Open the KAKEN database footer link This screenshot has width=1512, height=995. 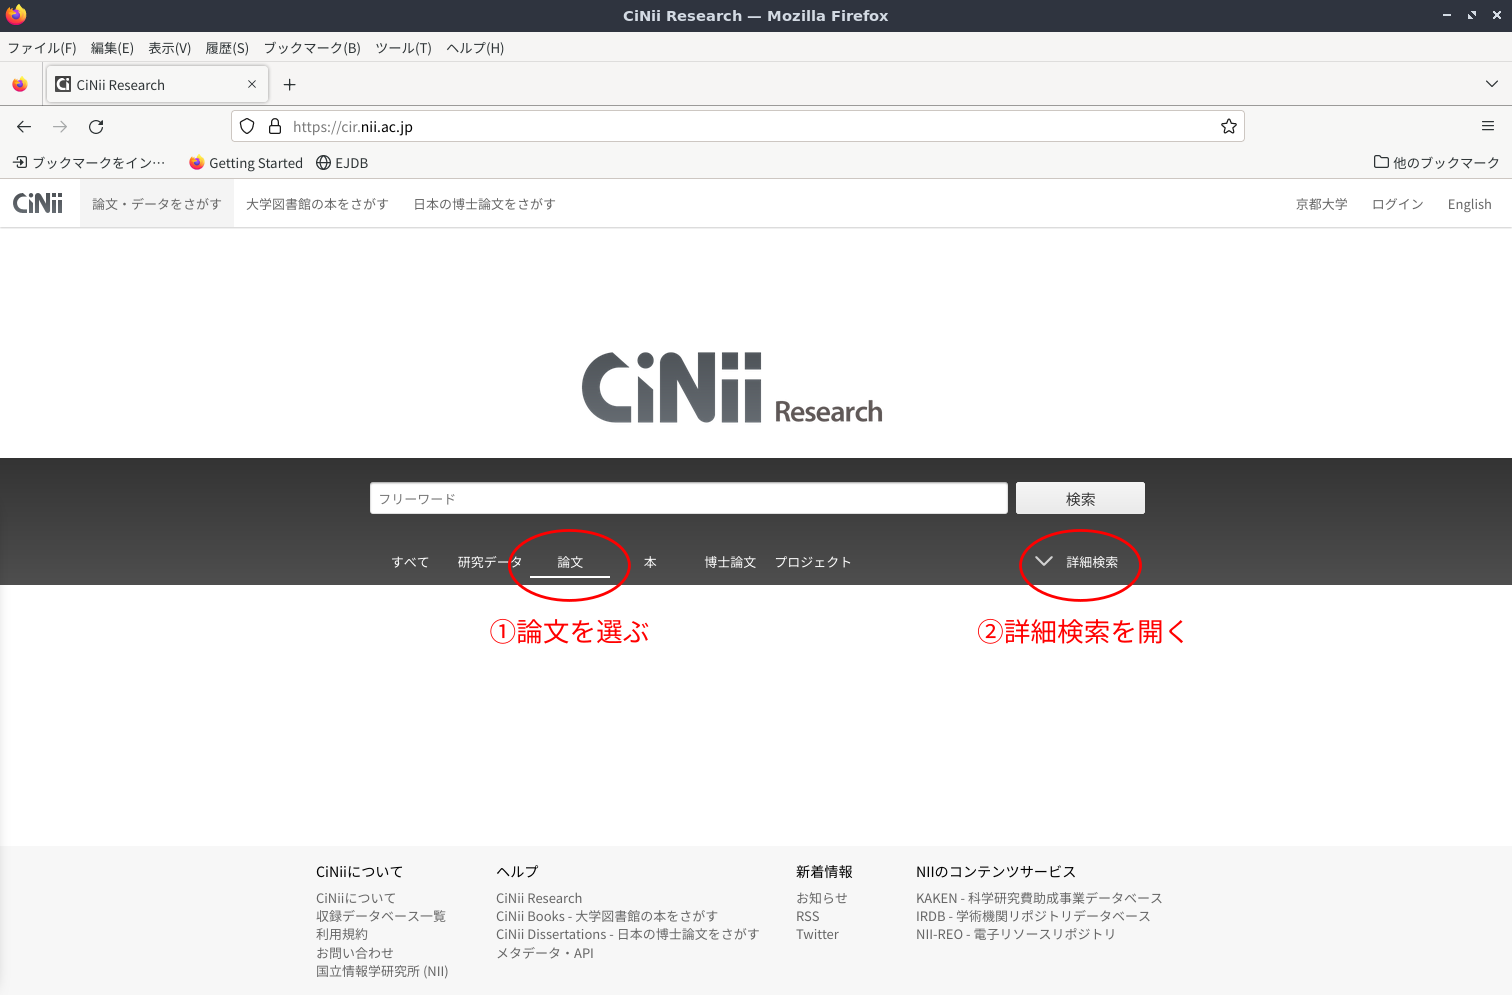1039,898
